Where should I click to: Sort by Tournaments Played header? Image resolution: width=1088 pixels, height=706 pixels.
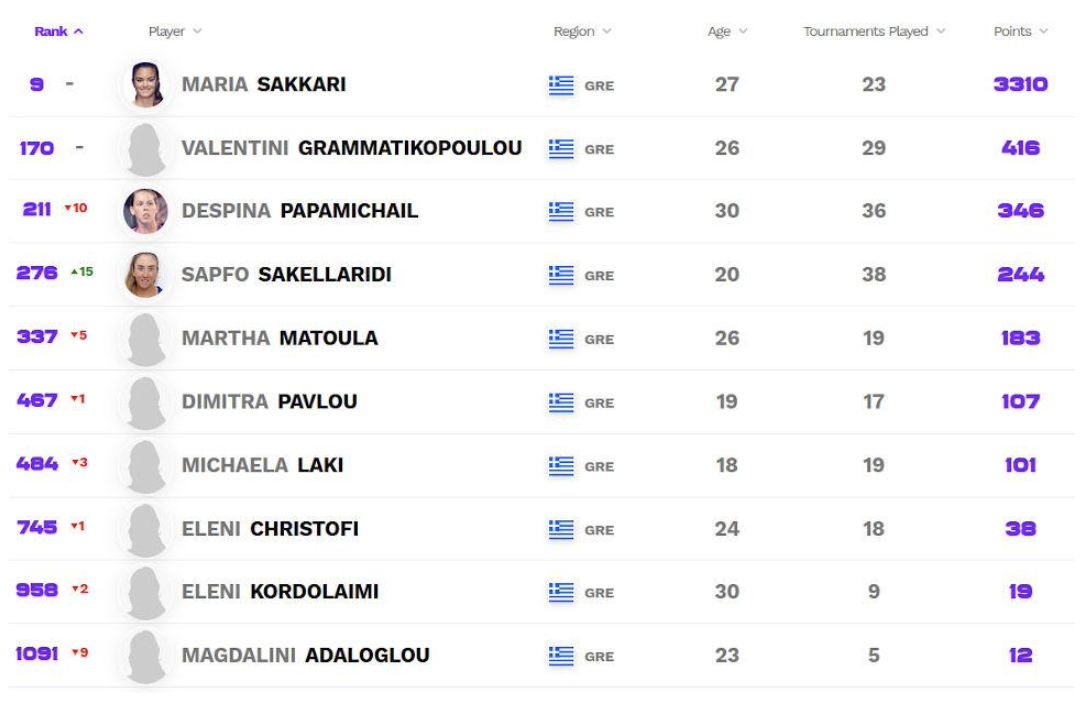click(x=874, y=31)
